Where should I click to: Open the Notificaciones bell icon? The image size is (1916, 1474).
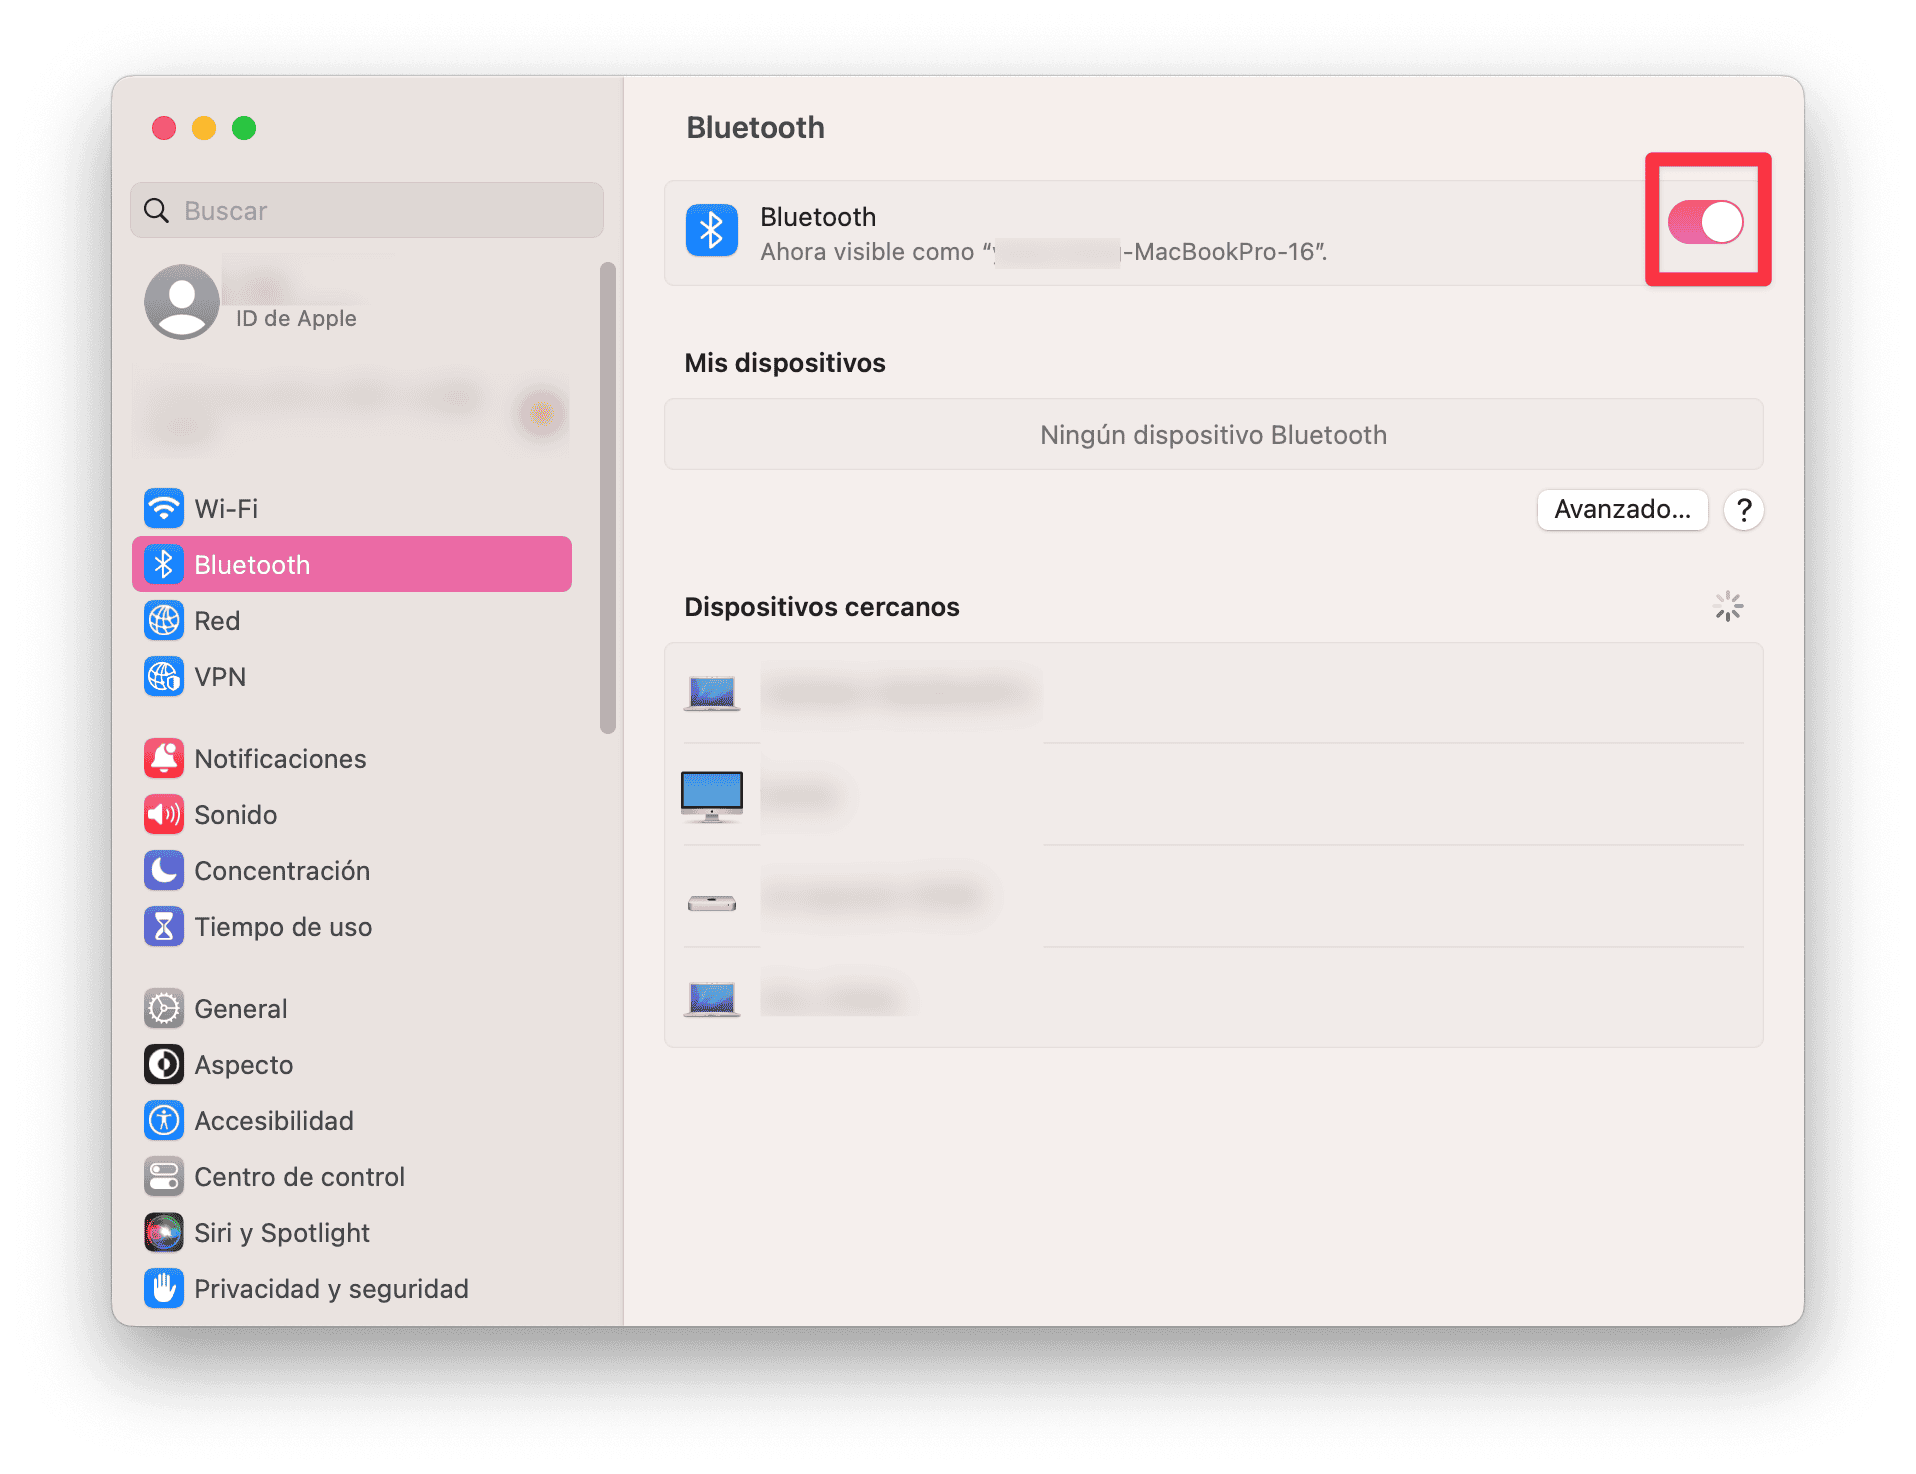point(164,758)
